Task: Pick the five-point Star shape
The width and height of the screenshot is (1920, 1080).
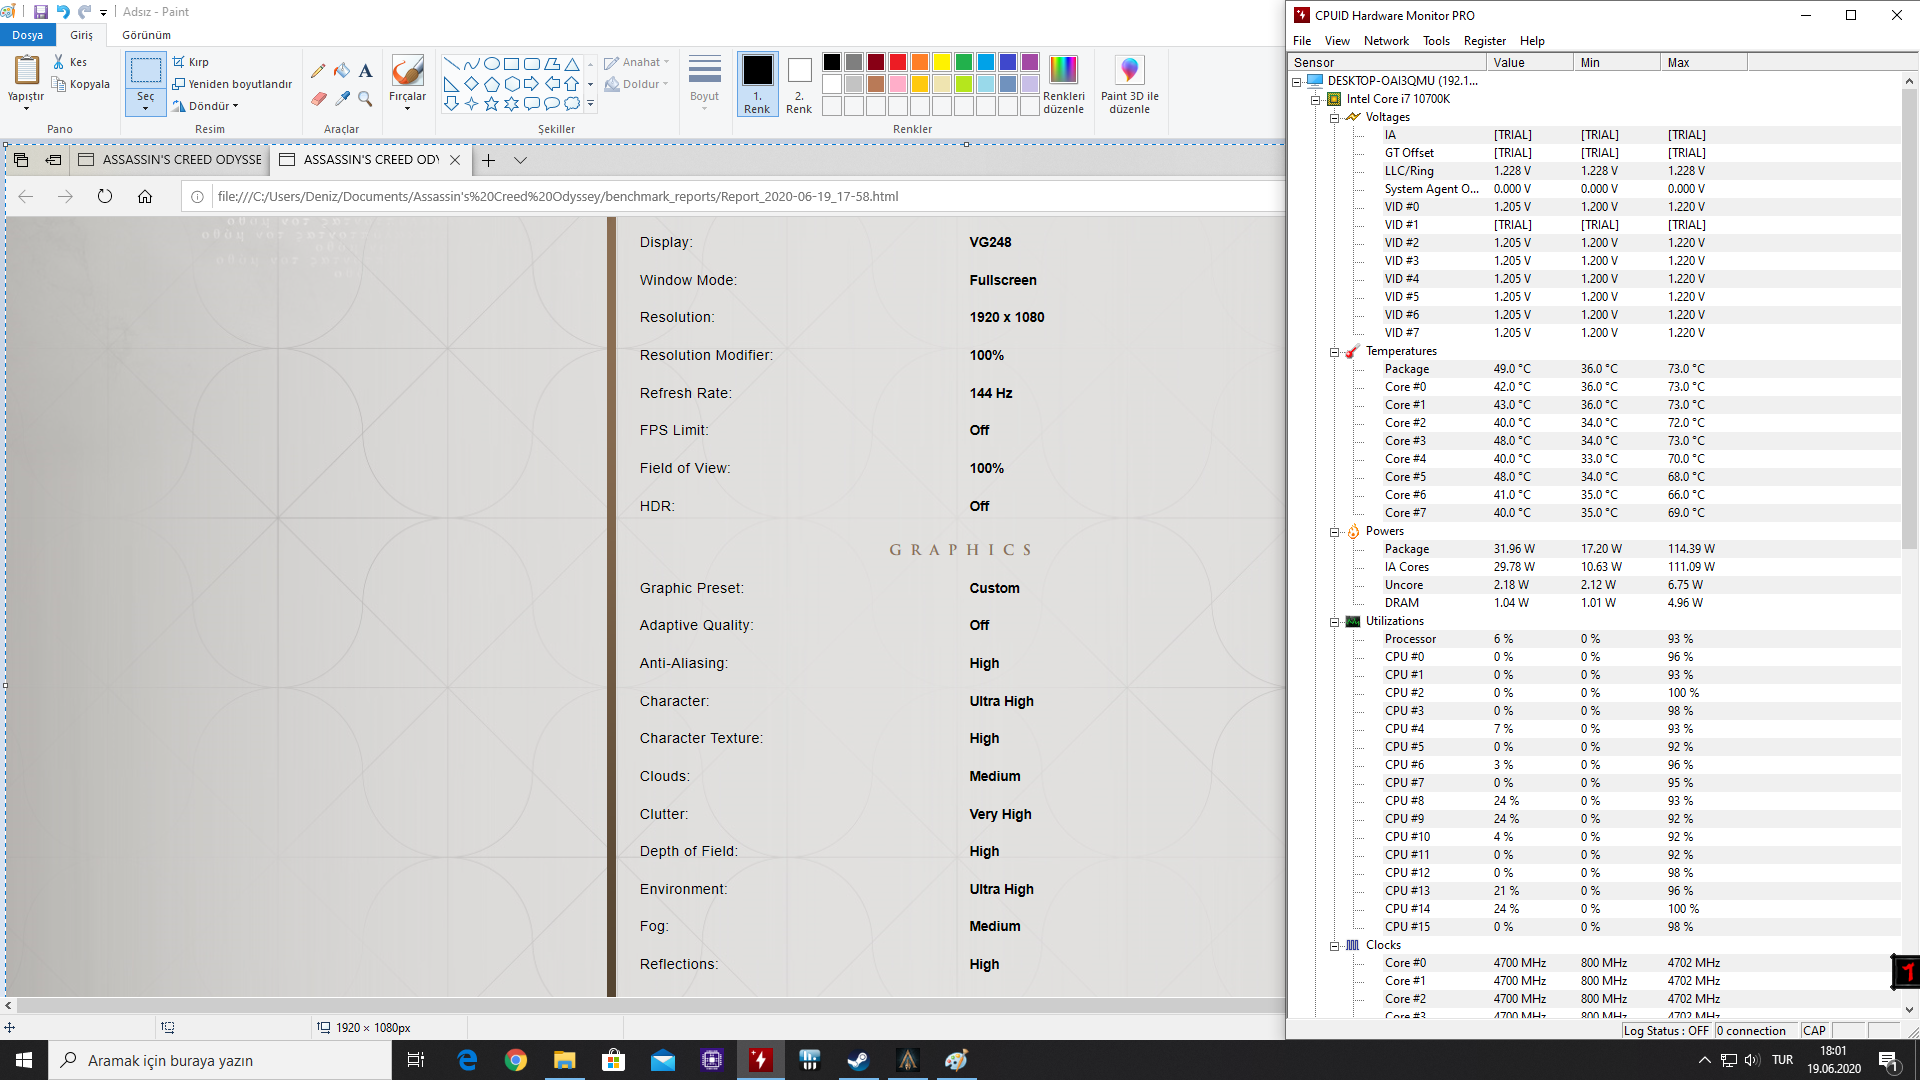Action: (x=491, y=103)
